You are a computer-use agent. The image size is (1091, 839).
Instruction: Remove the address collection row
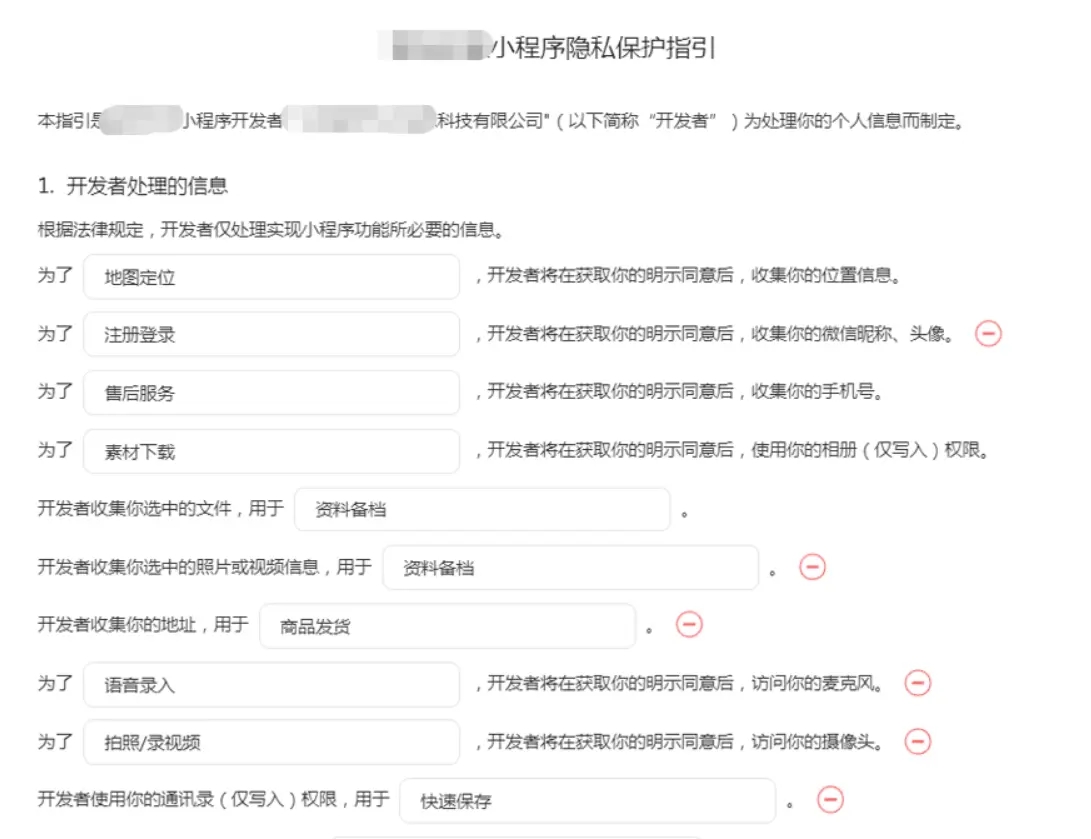point(689,625)
